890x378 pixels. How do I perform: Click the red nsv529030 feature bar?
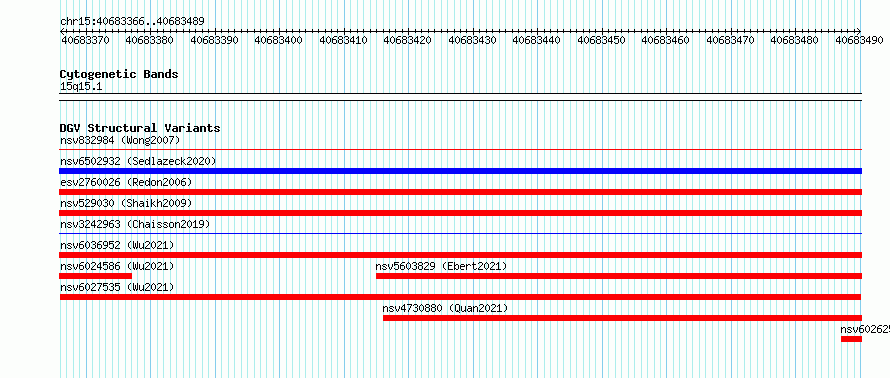tap(460, 213)
